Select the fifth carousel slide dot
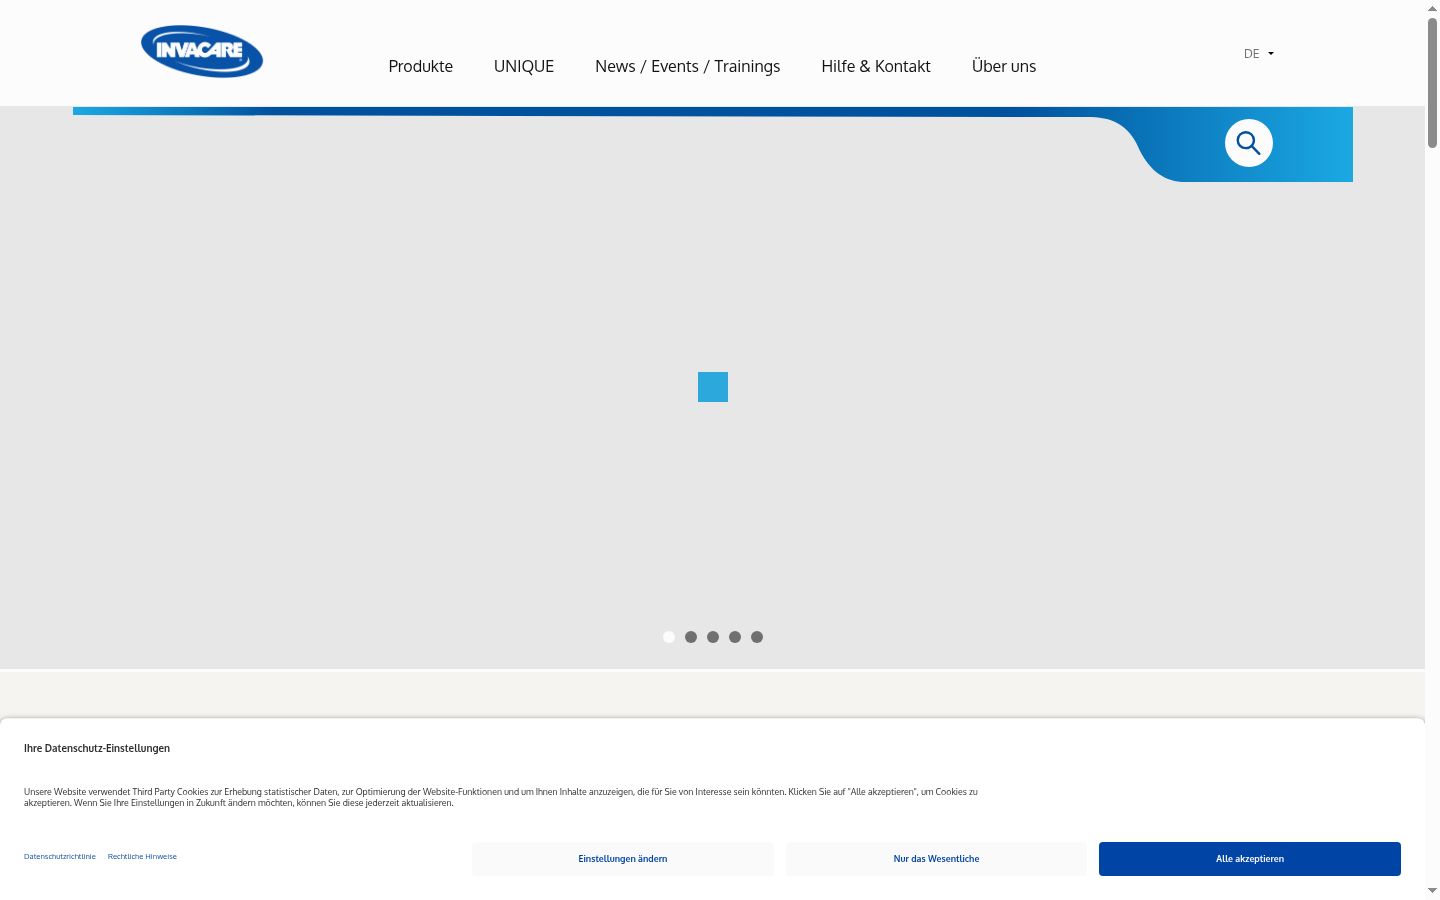1440x900 pixels. [757, 637]
